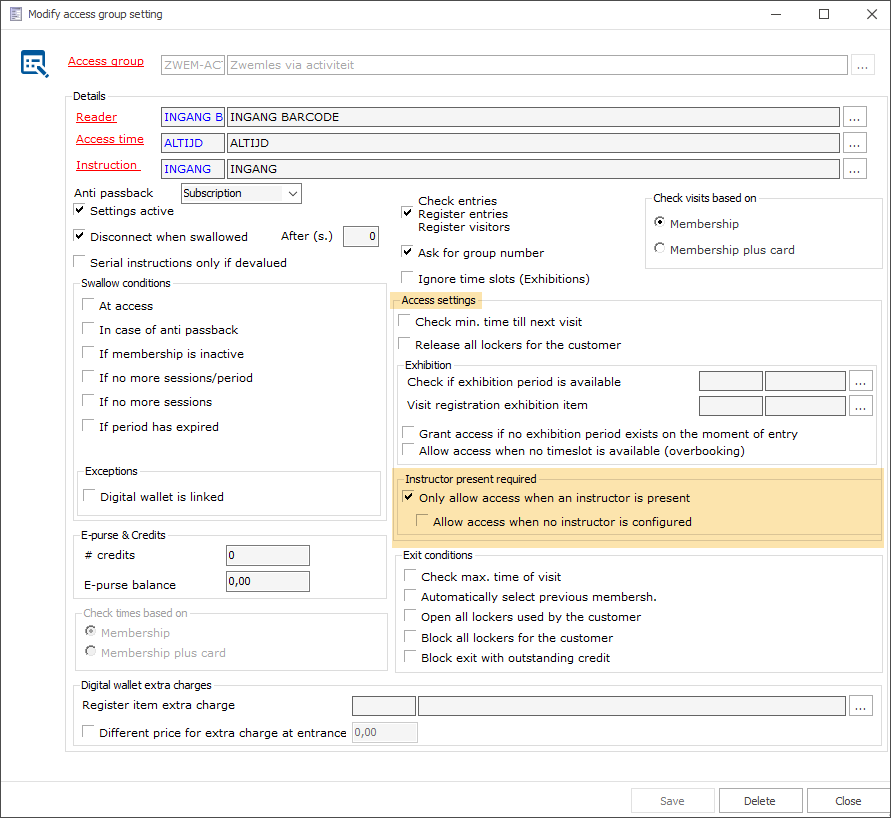The width and height of the screenshot is (891, 818).
Task: Click the Instruction code field INGANG
Action: (193, 169)
